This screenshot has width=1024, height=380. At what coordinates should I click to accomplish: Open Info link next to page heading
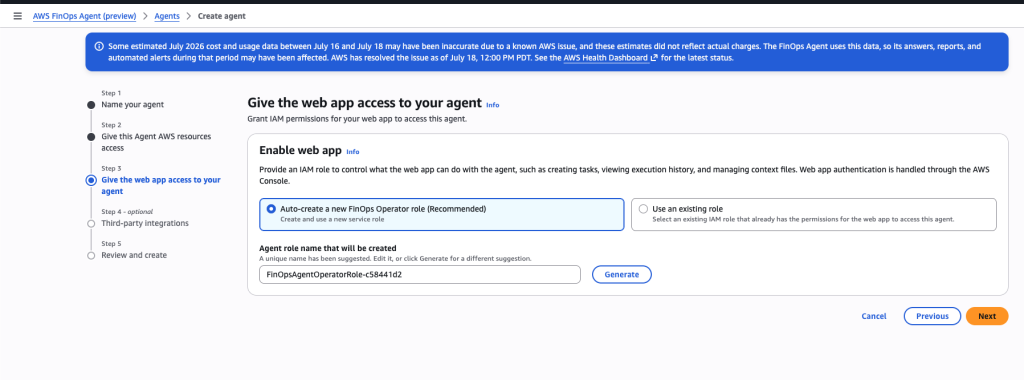(x=492, y=104)
